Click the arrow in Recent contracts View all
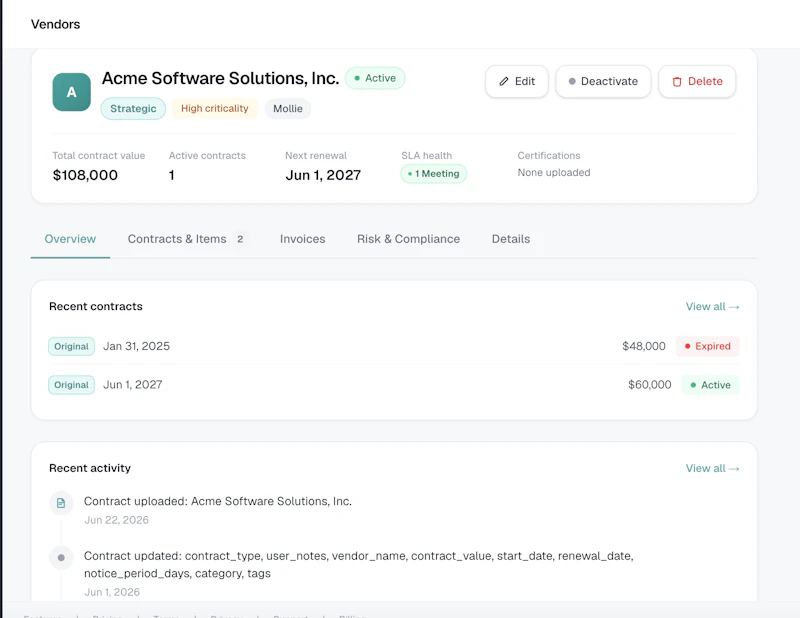This screenshot has height=618, width=800. (734, 307)
